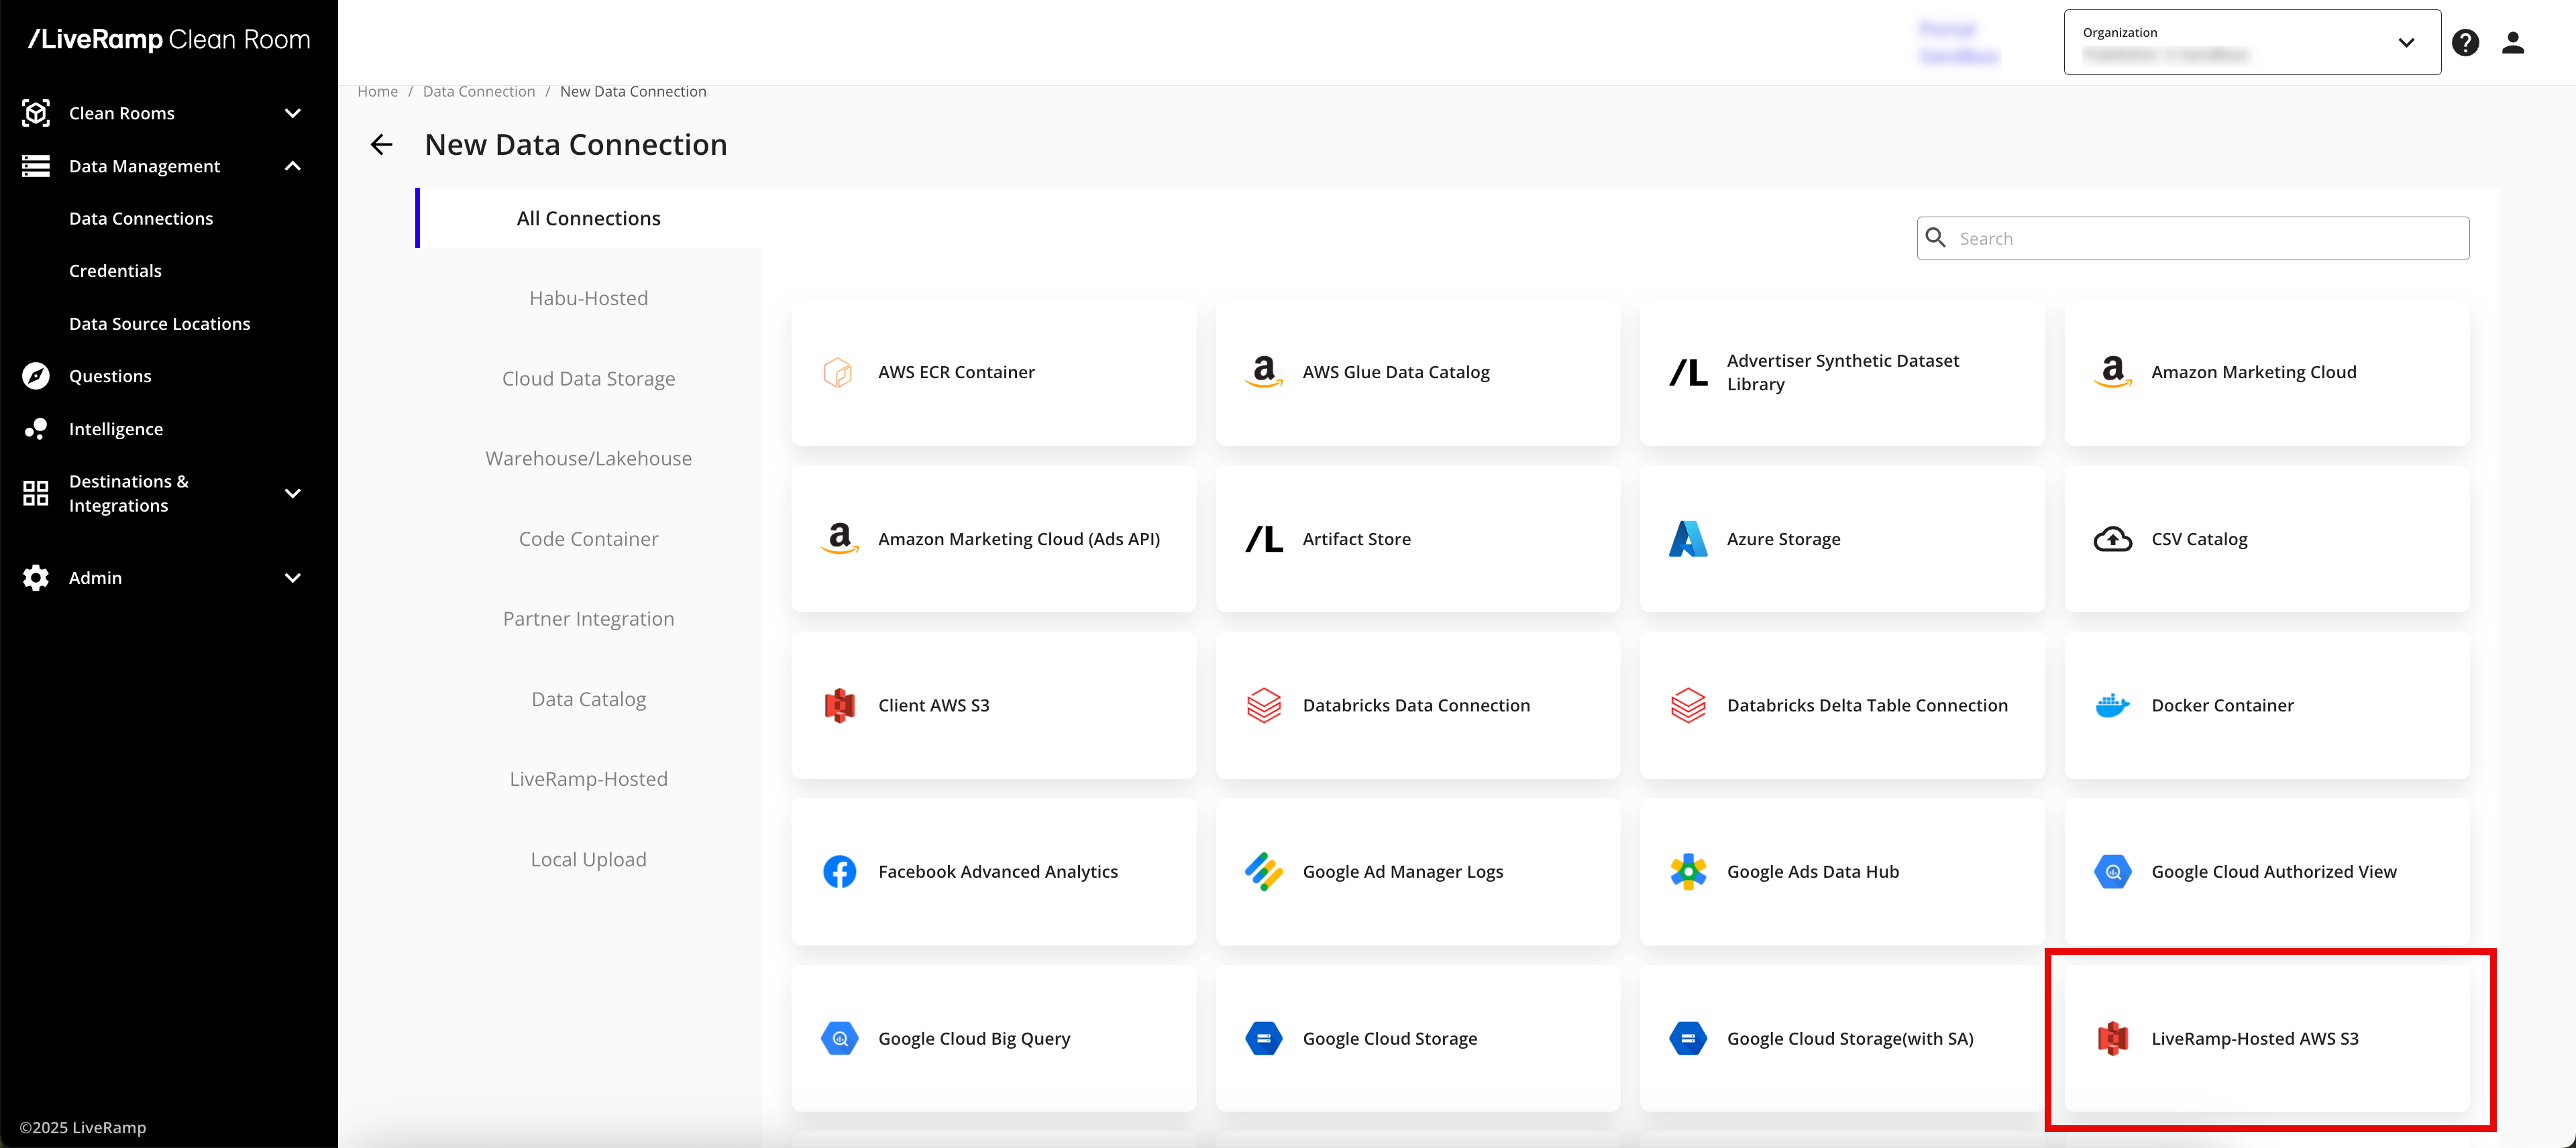This screenshot has width=2576, height=1148.
Task: Open the help question mark icon
Action: [2465, 43]
